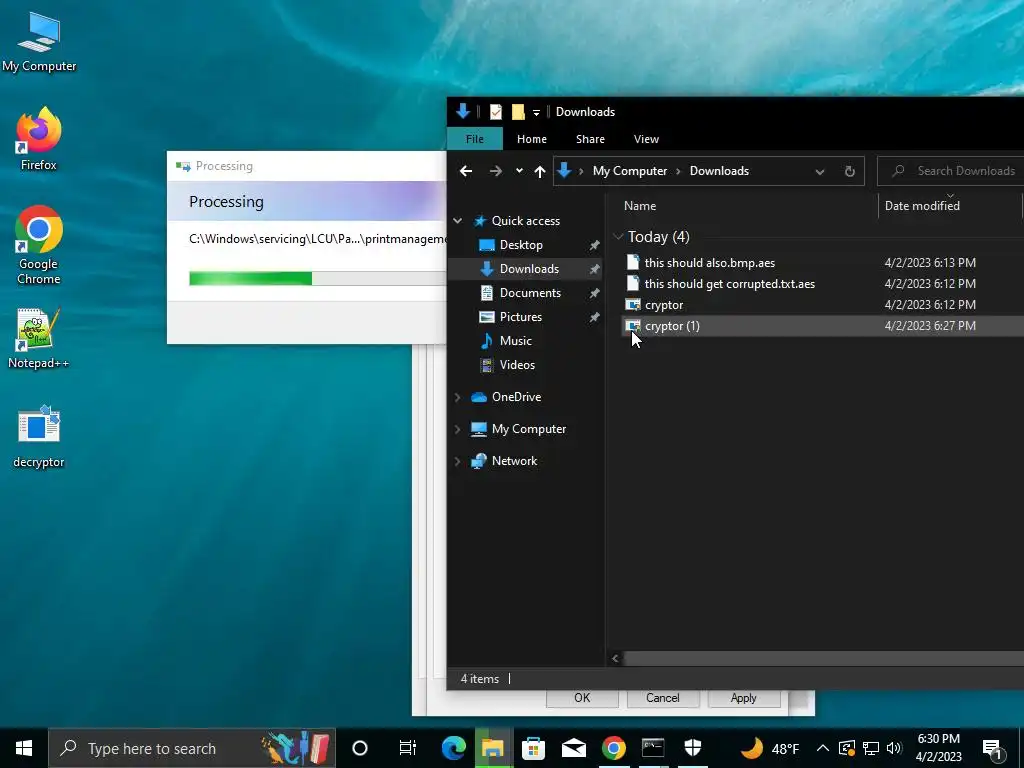Screen dimensions: 1024x768
Task: Open Task View on the taskbar
Action: (408, 748)
